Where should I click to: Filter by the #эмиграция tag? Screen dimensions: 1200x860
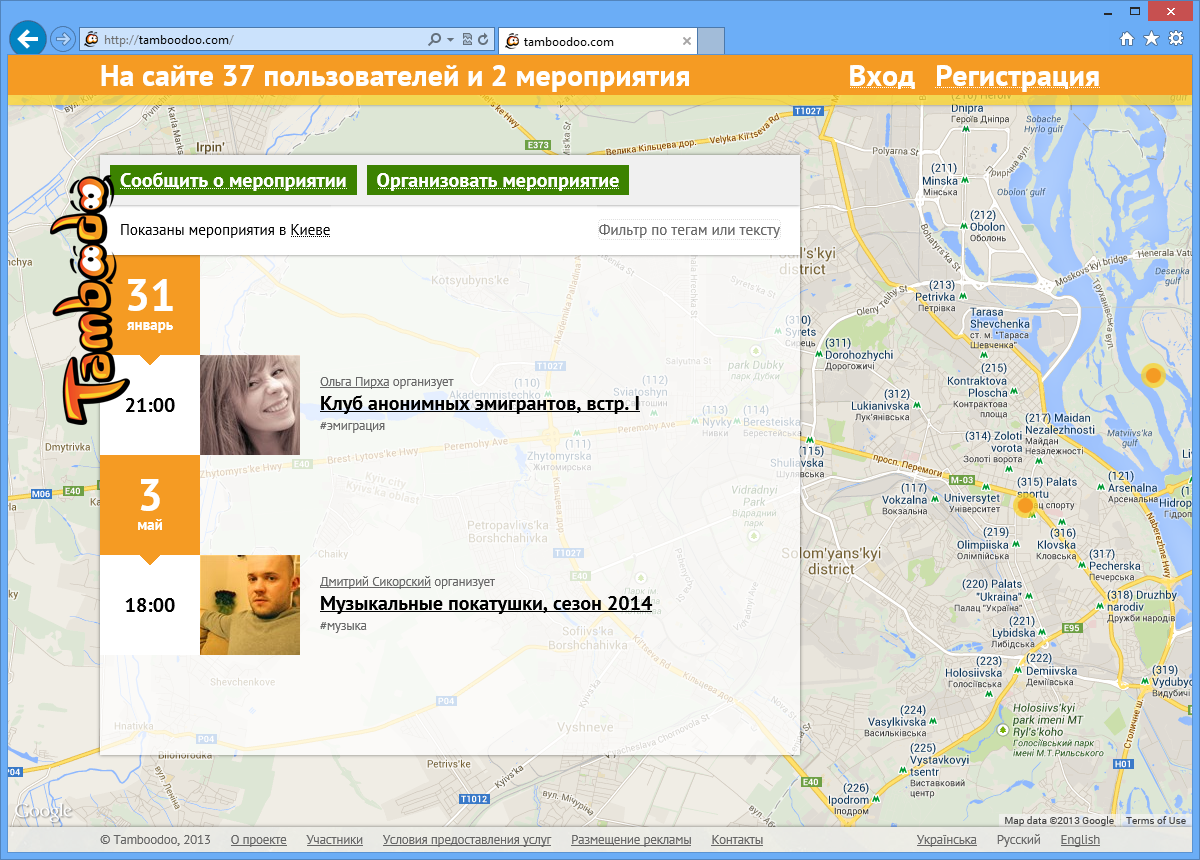point(352,426)
